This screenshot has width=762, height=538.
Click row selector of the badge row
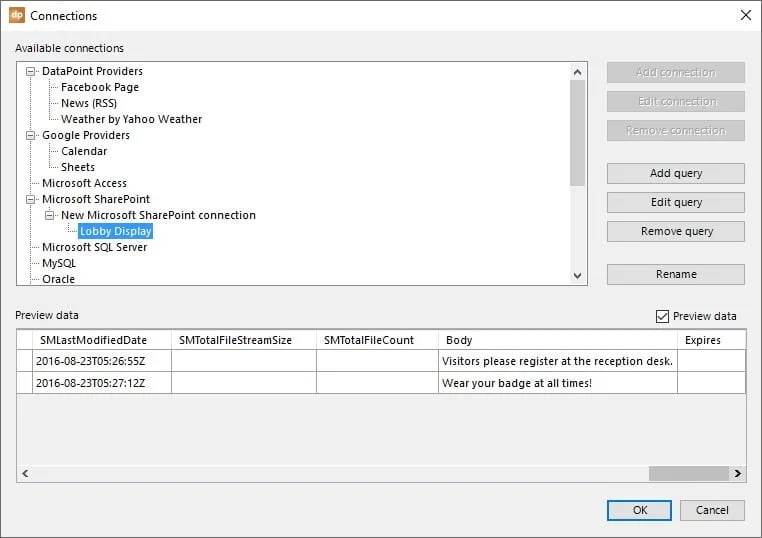(24, 383)
